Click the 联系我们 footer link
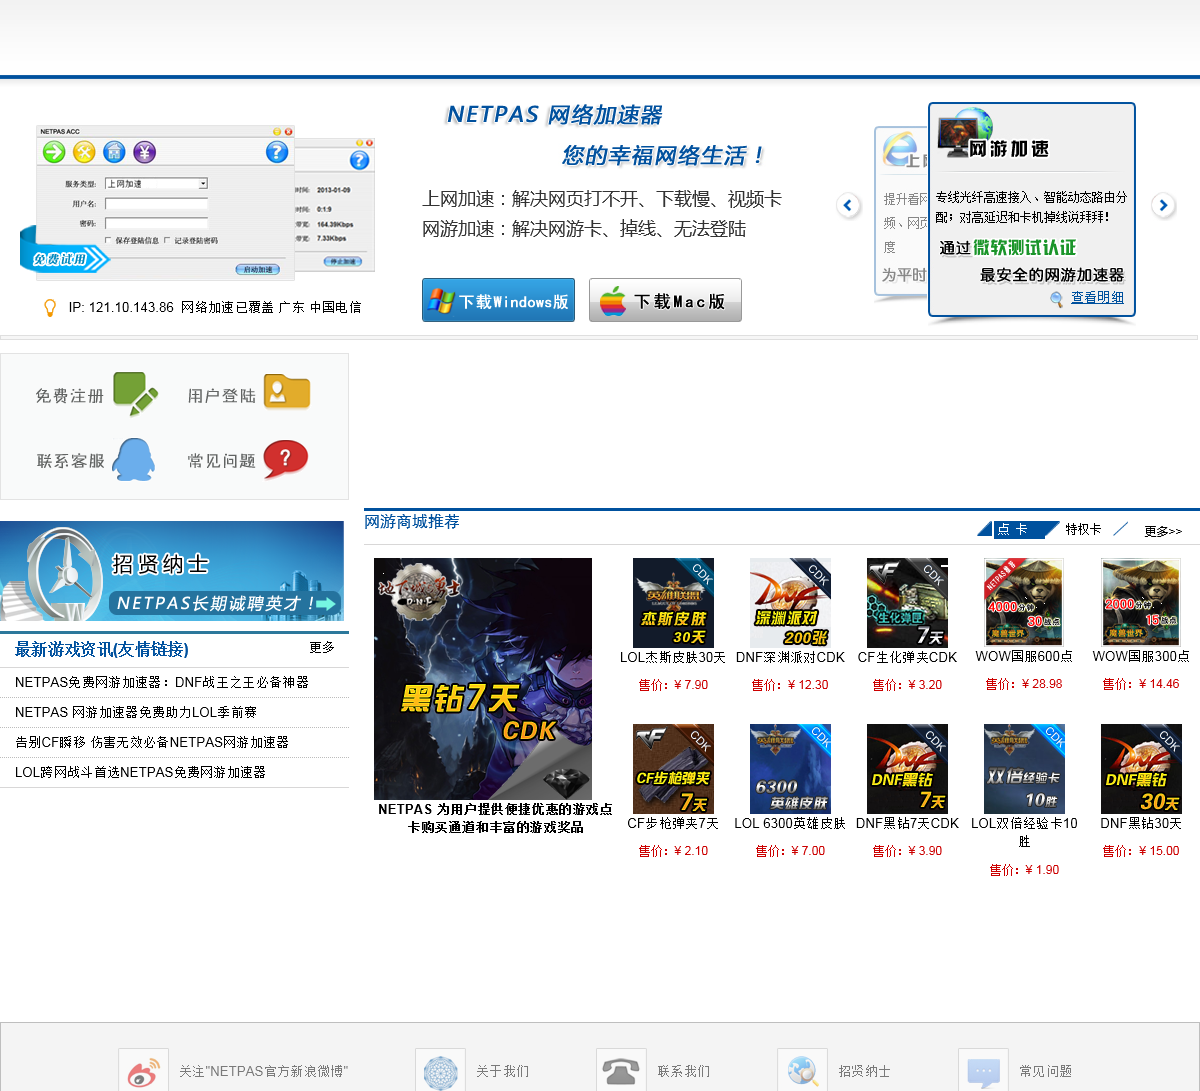Image resolution: width=1200 pixels, height=1091 pixels. (x=684, y=1071)
